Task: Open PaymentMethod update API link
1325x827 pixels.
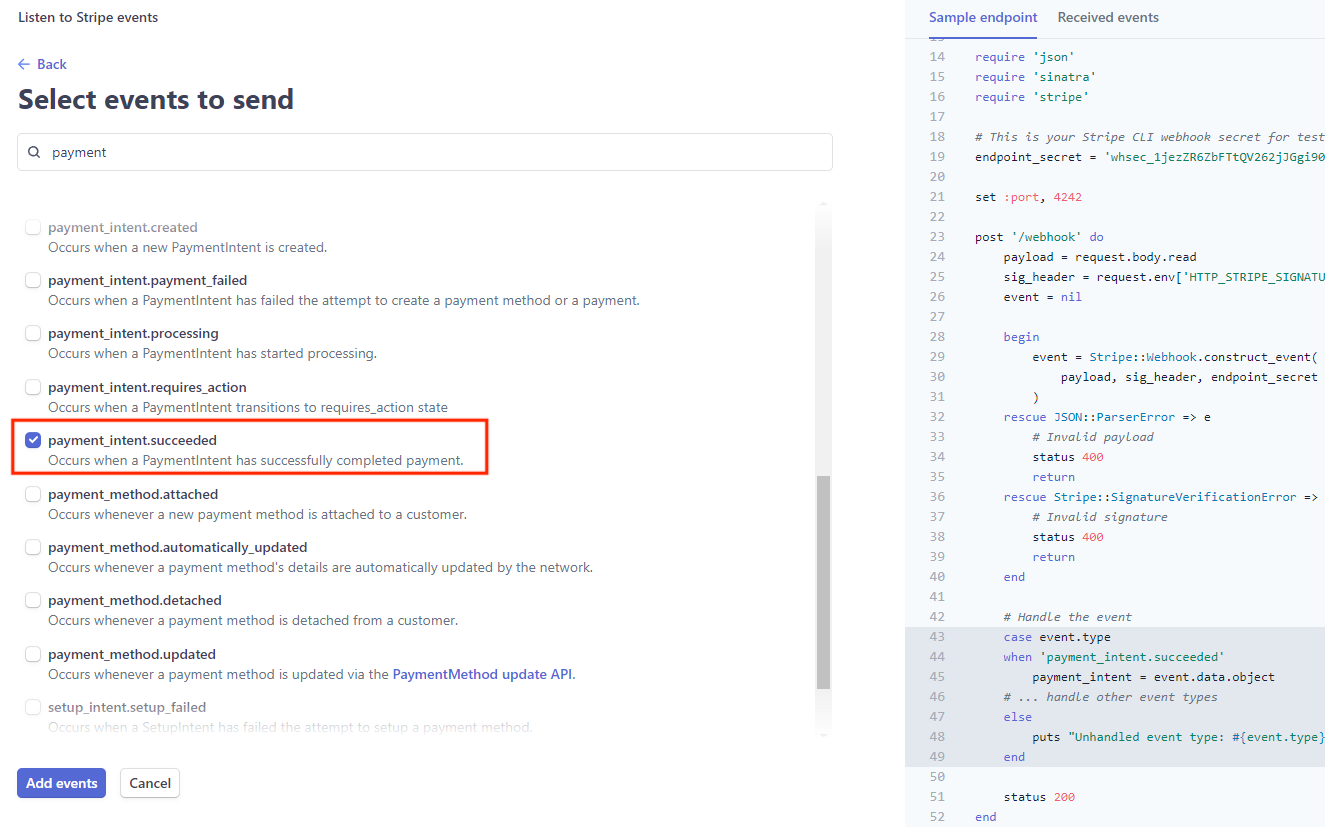Action: click(x=484, y=674)
